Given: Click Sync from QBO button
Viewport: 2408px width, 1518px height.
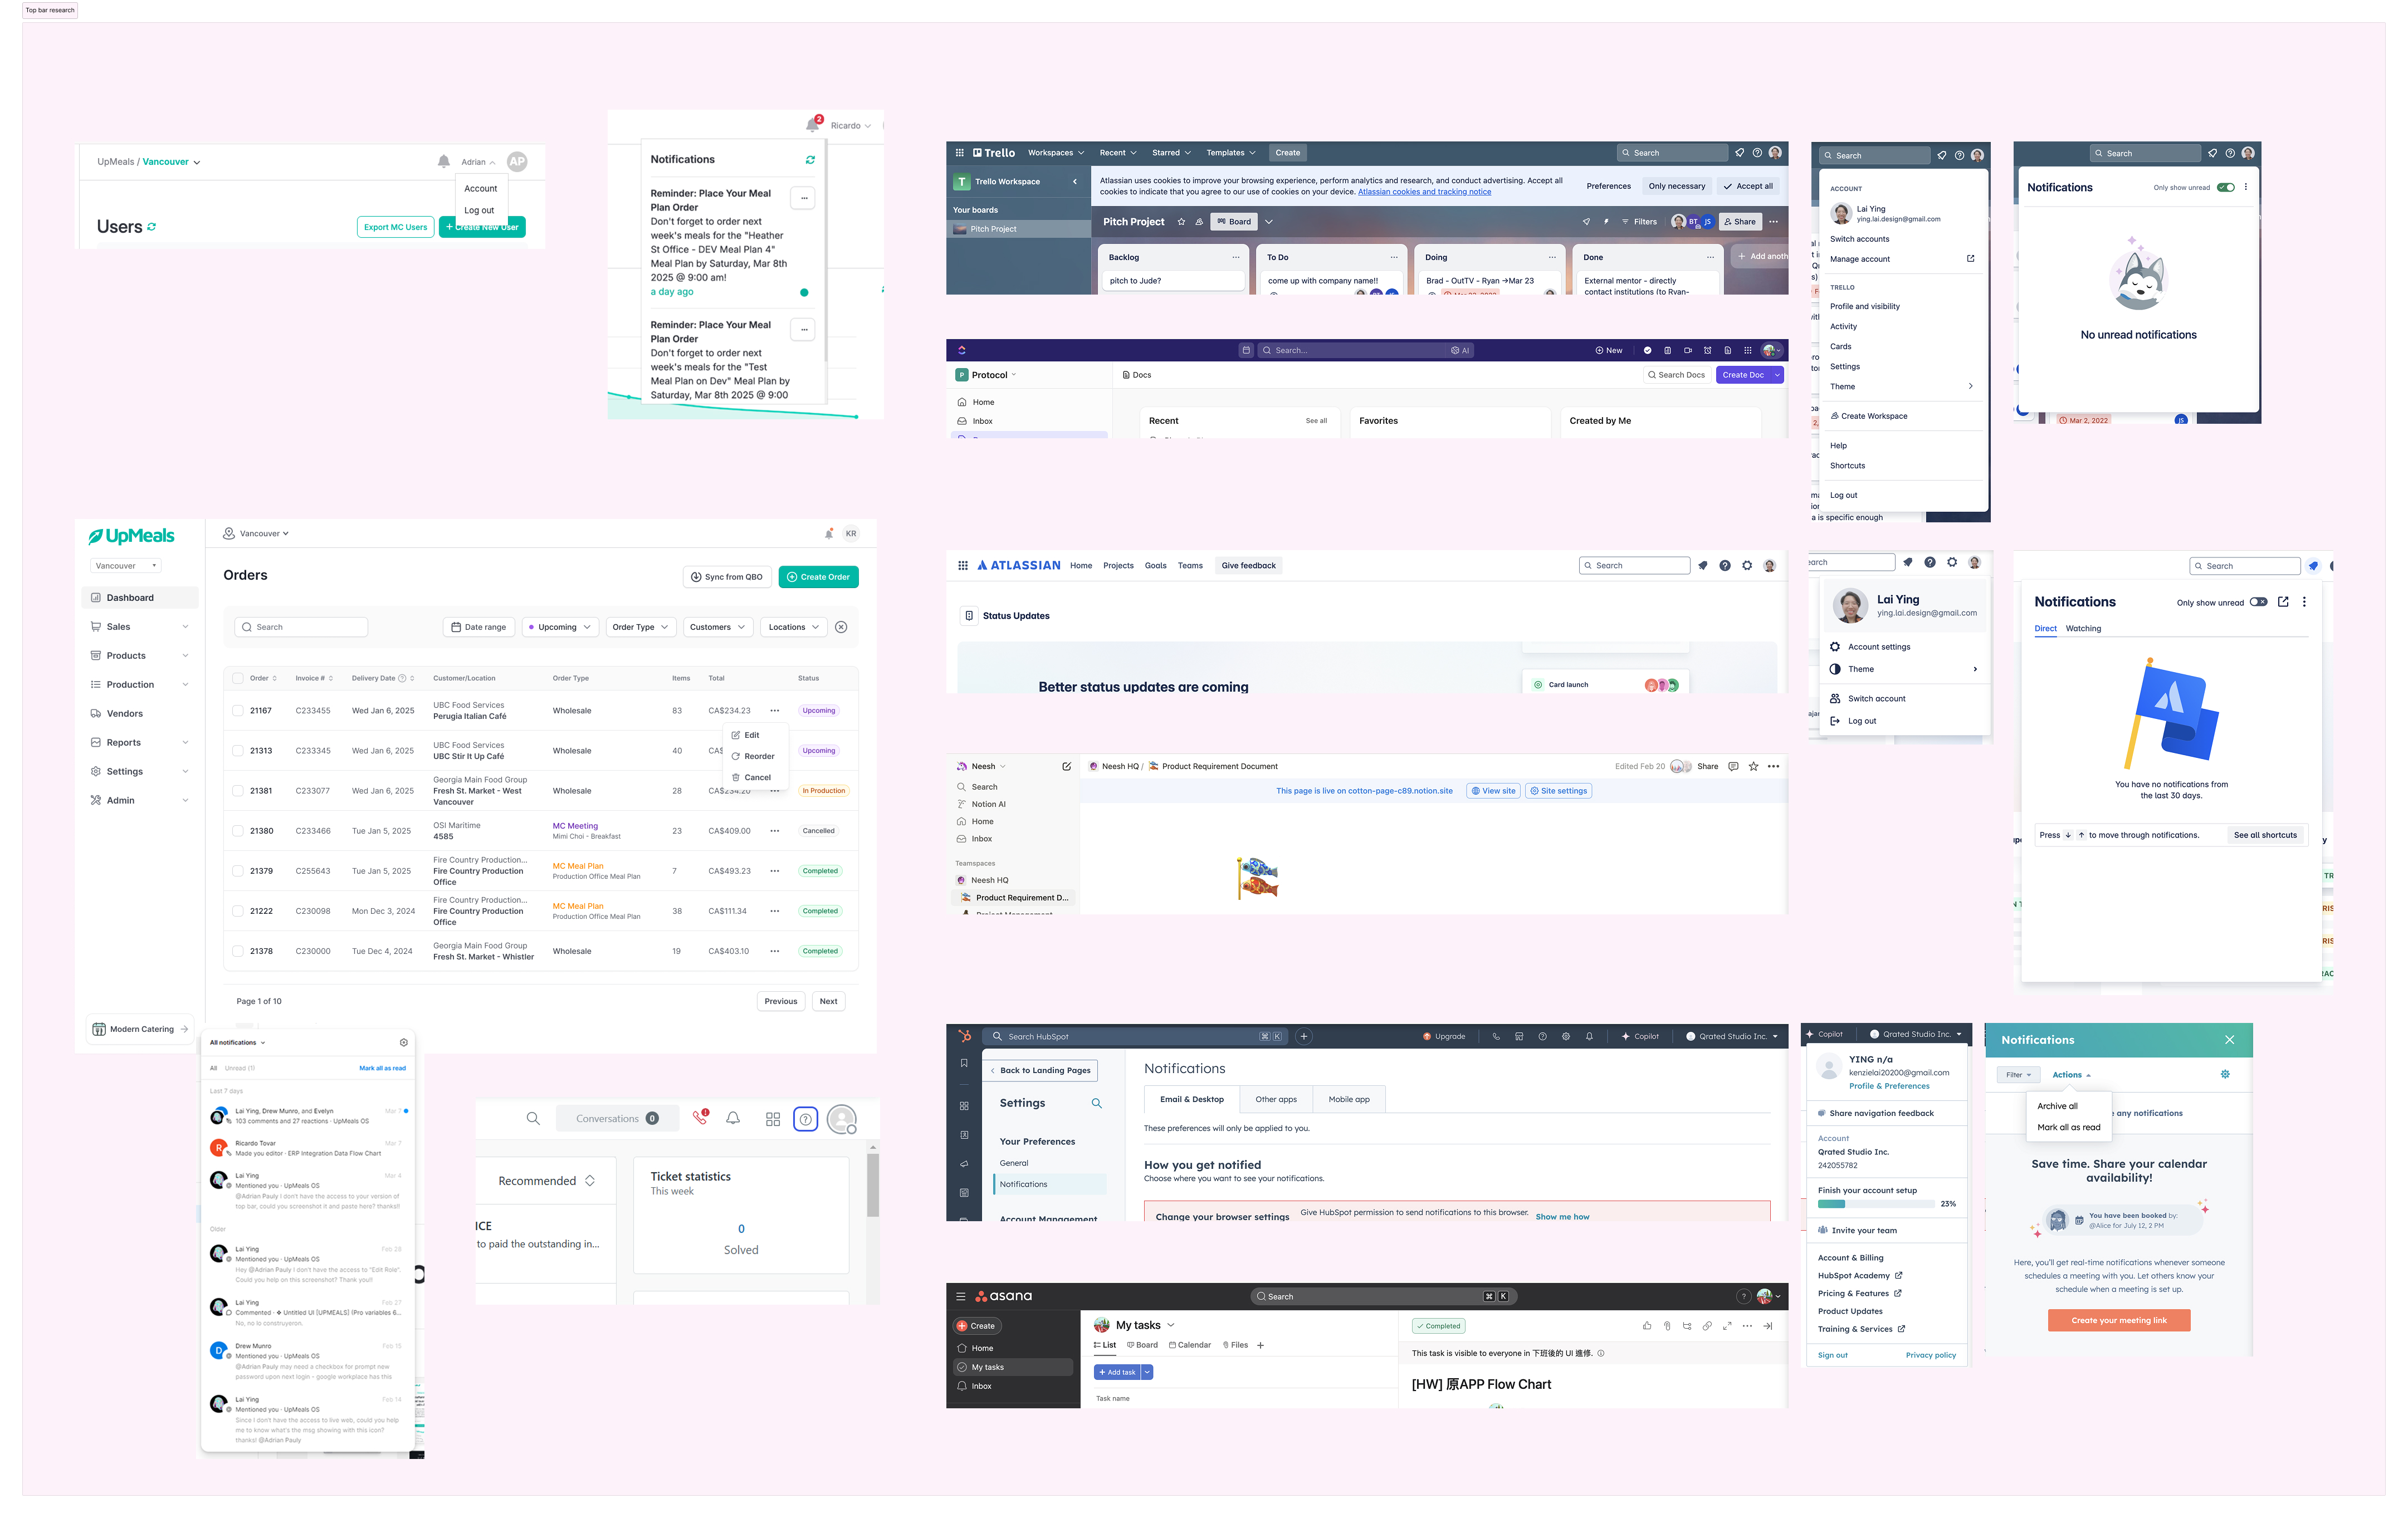Looking at the screenshot, I should coord(727,577).
